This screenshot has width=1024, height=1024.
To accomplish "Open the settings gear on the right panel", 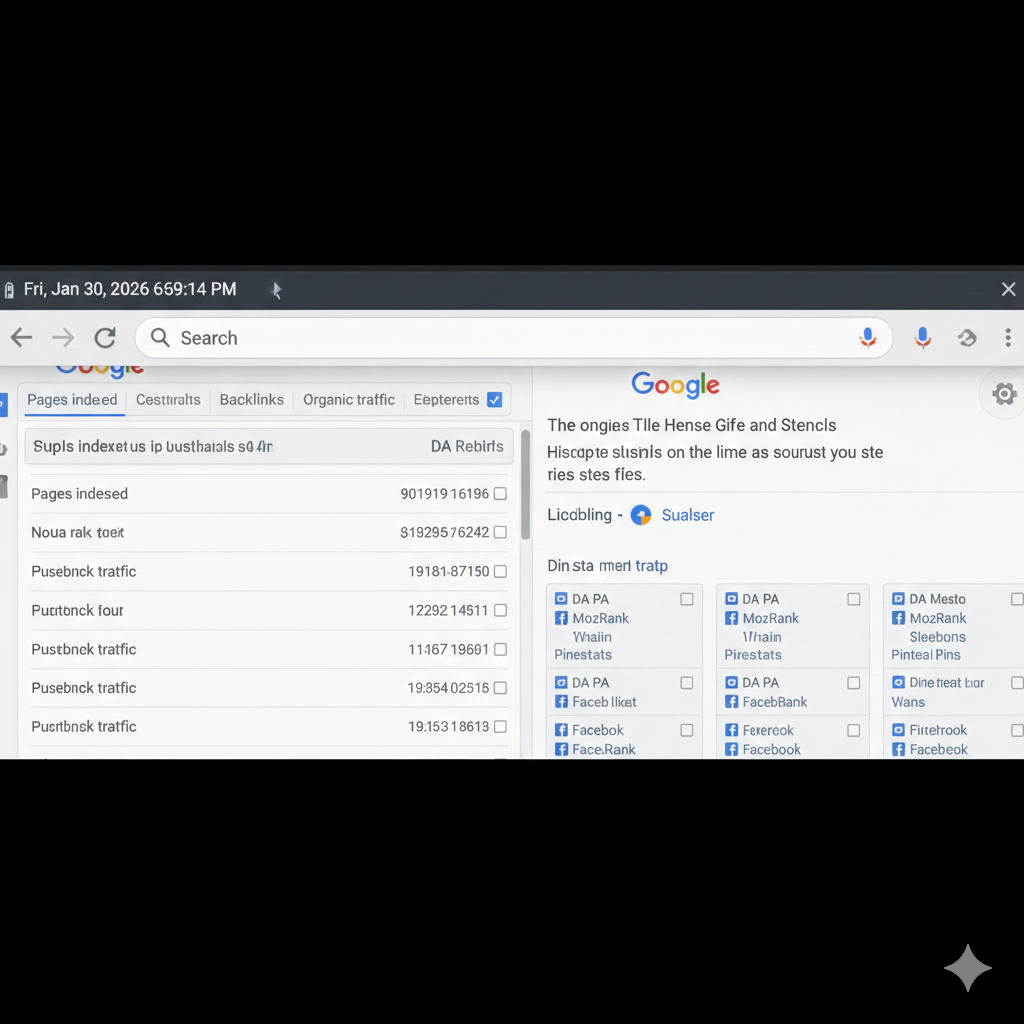I will coord(1004,394).
